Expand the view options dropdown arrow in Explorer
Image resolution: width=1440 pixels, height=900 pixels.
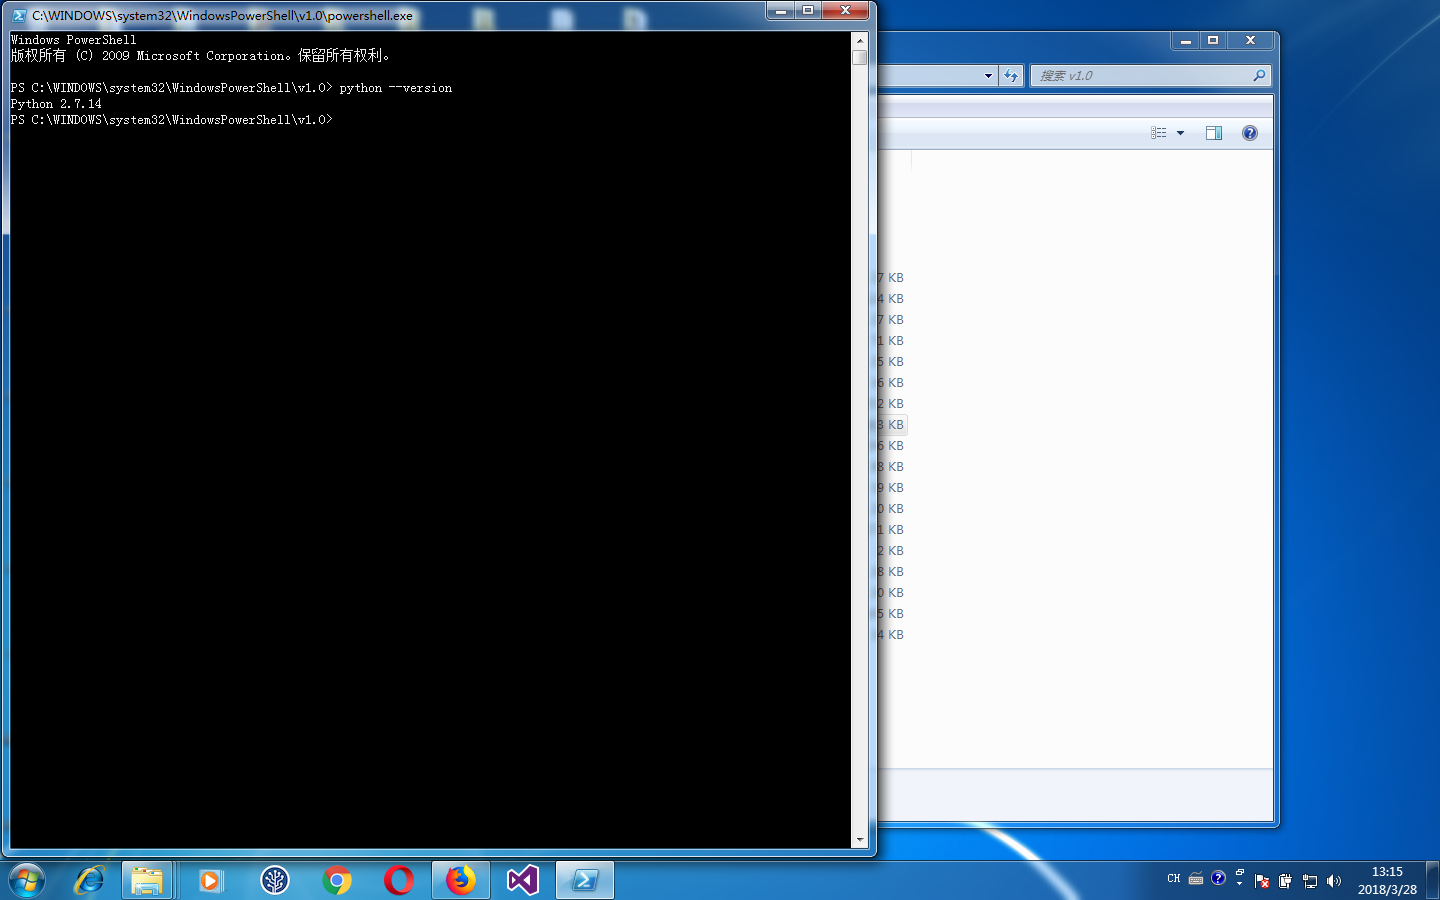[1181, 133]
